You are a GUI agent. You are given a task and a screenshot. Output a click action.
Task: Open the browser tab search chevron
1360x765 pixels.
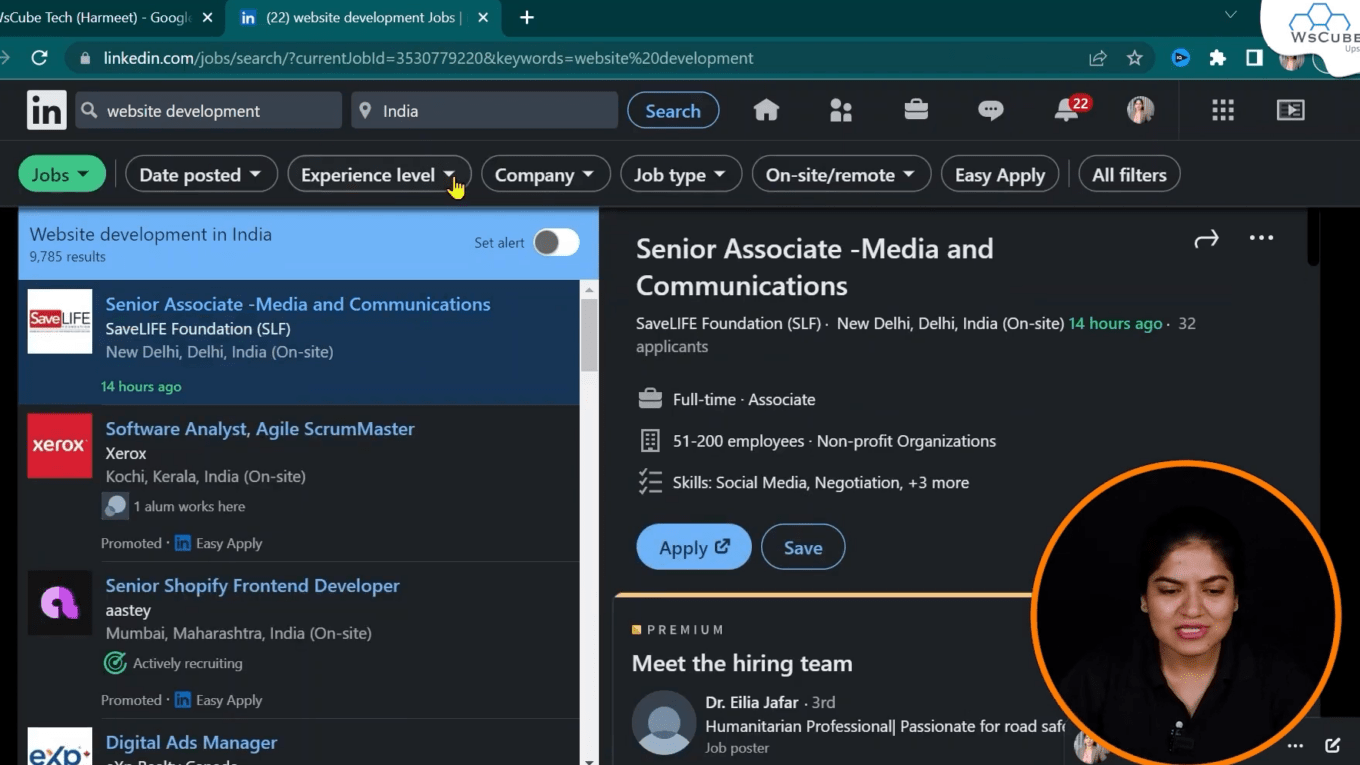pos(1230,15)
